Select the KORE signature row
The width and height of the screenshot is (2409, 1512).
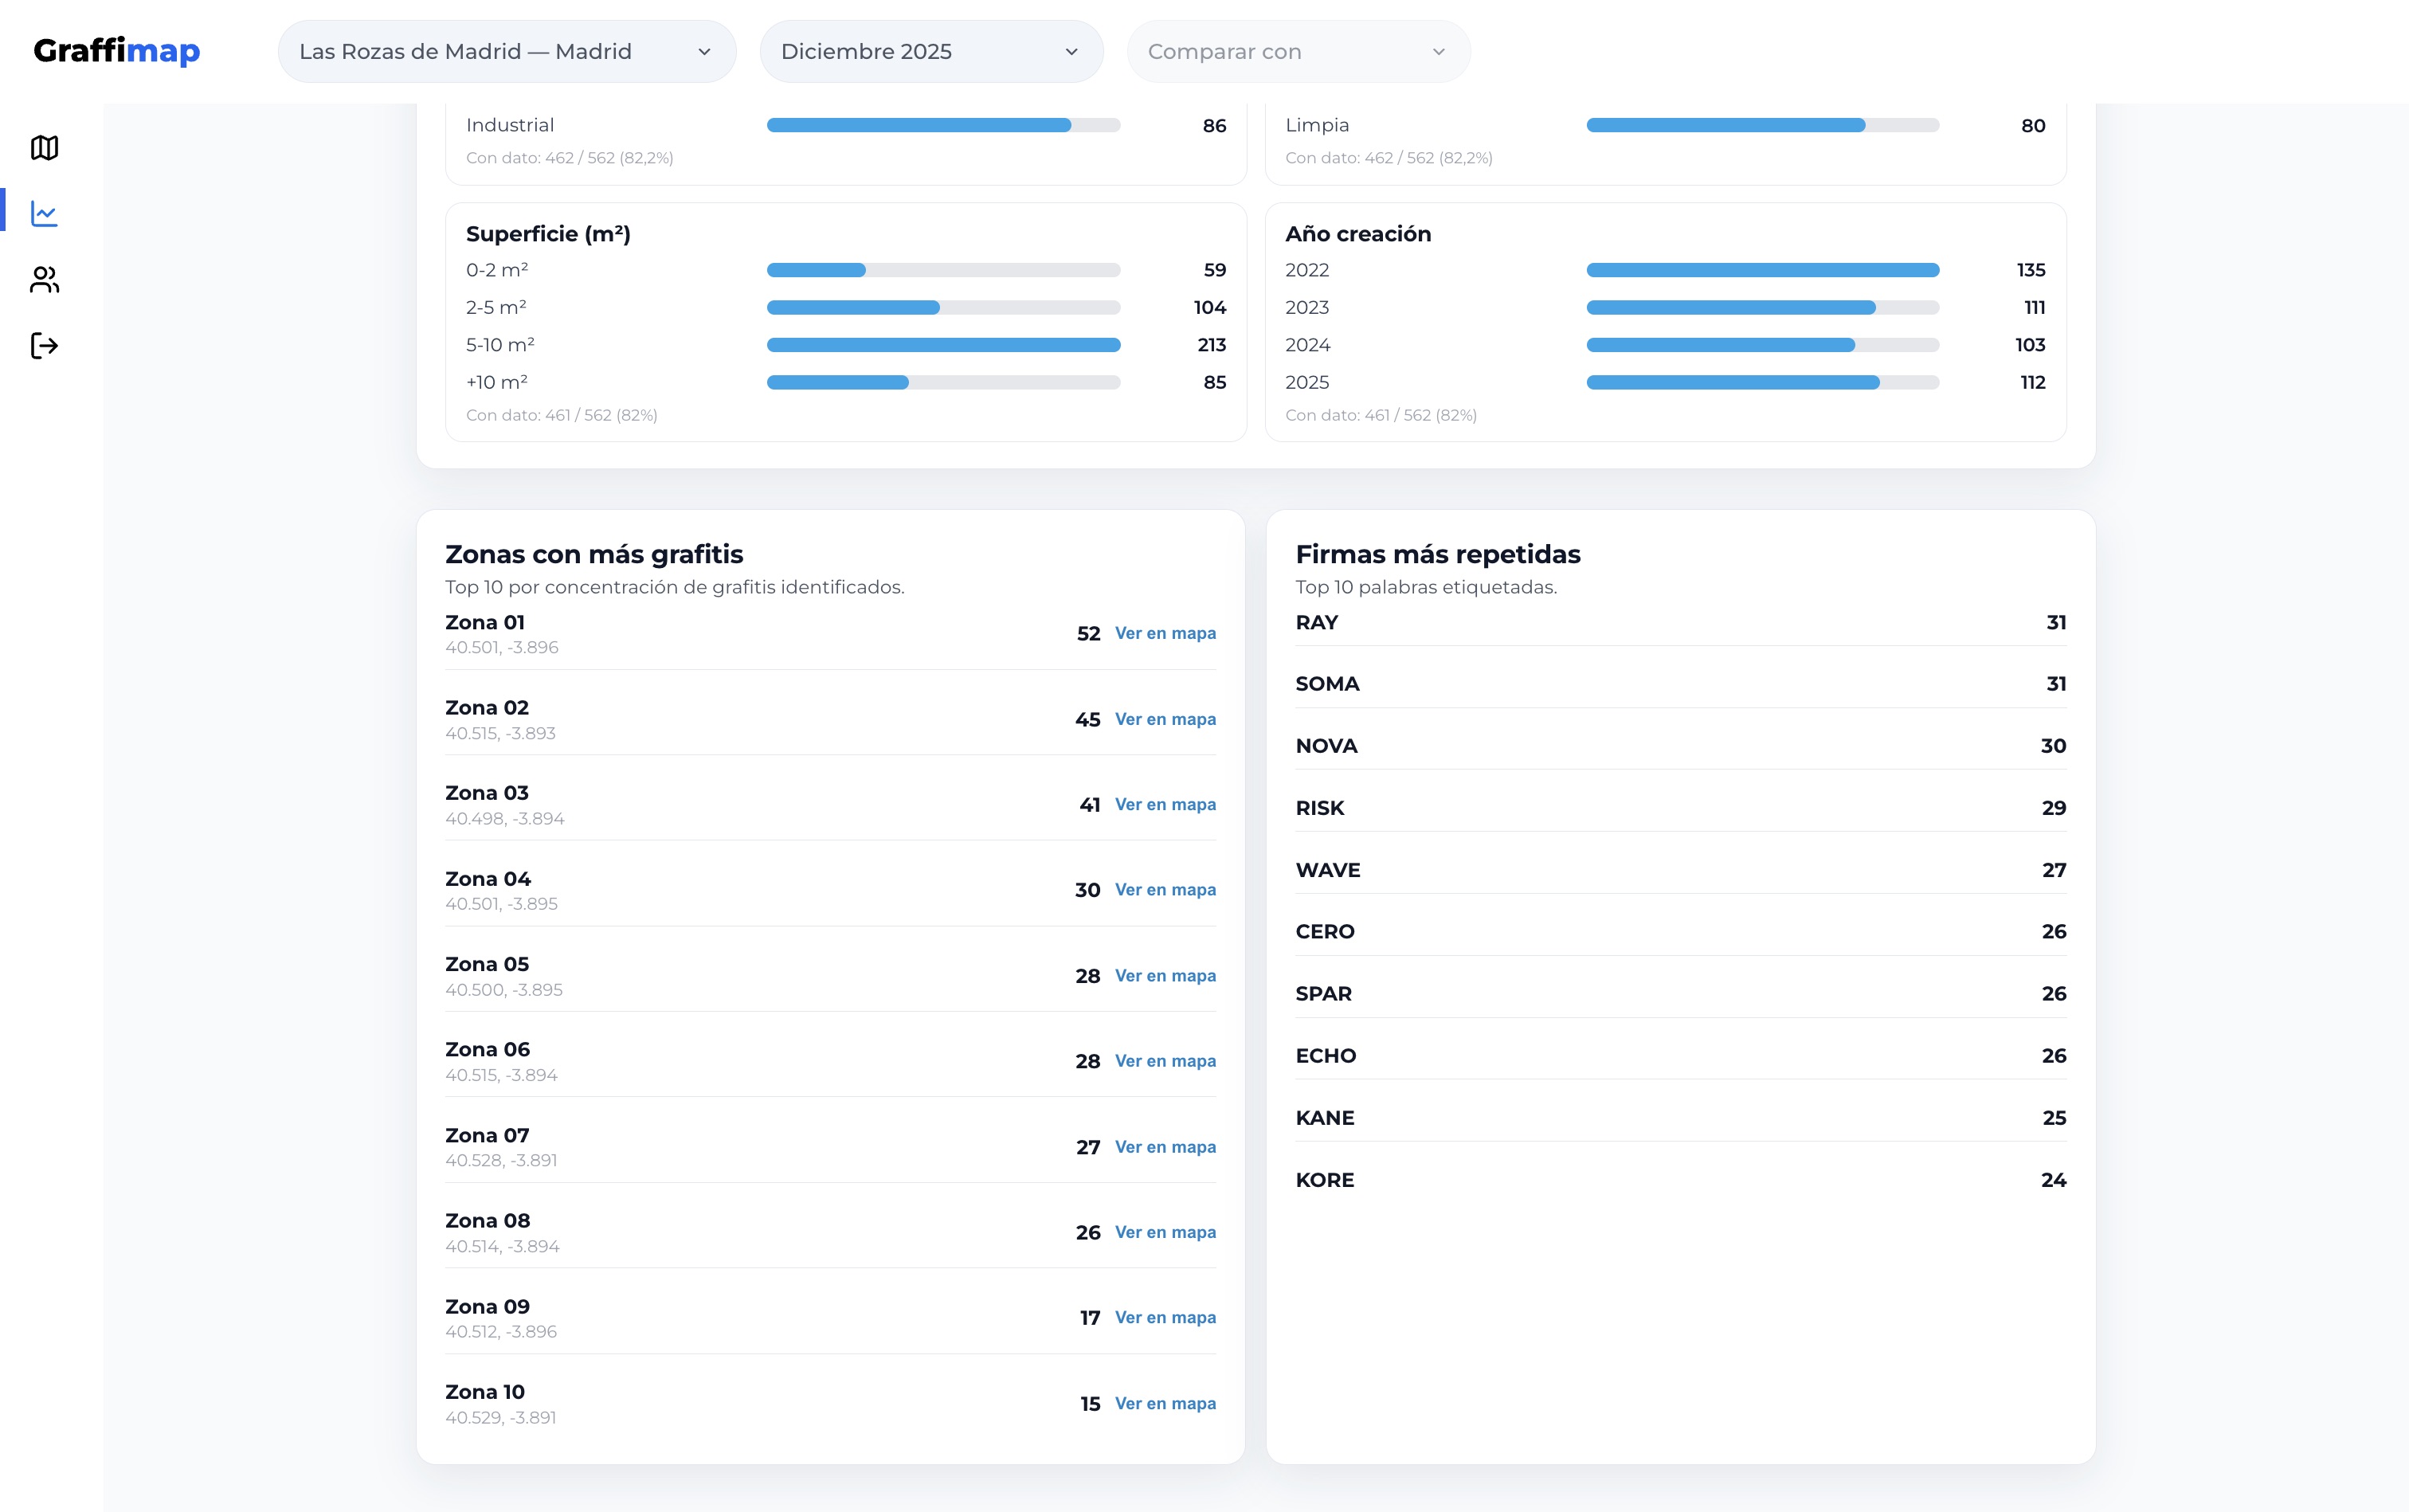coord(1680,1180)
